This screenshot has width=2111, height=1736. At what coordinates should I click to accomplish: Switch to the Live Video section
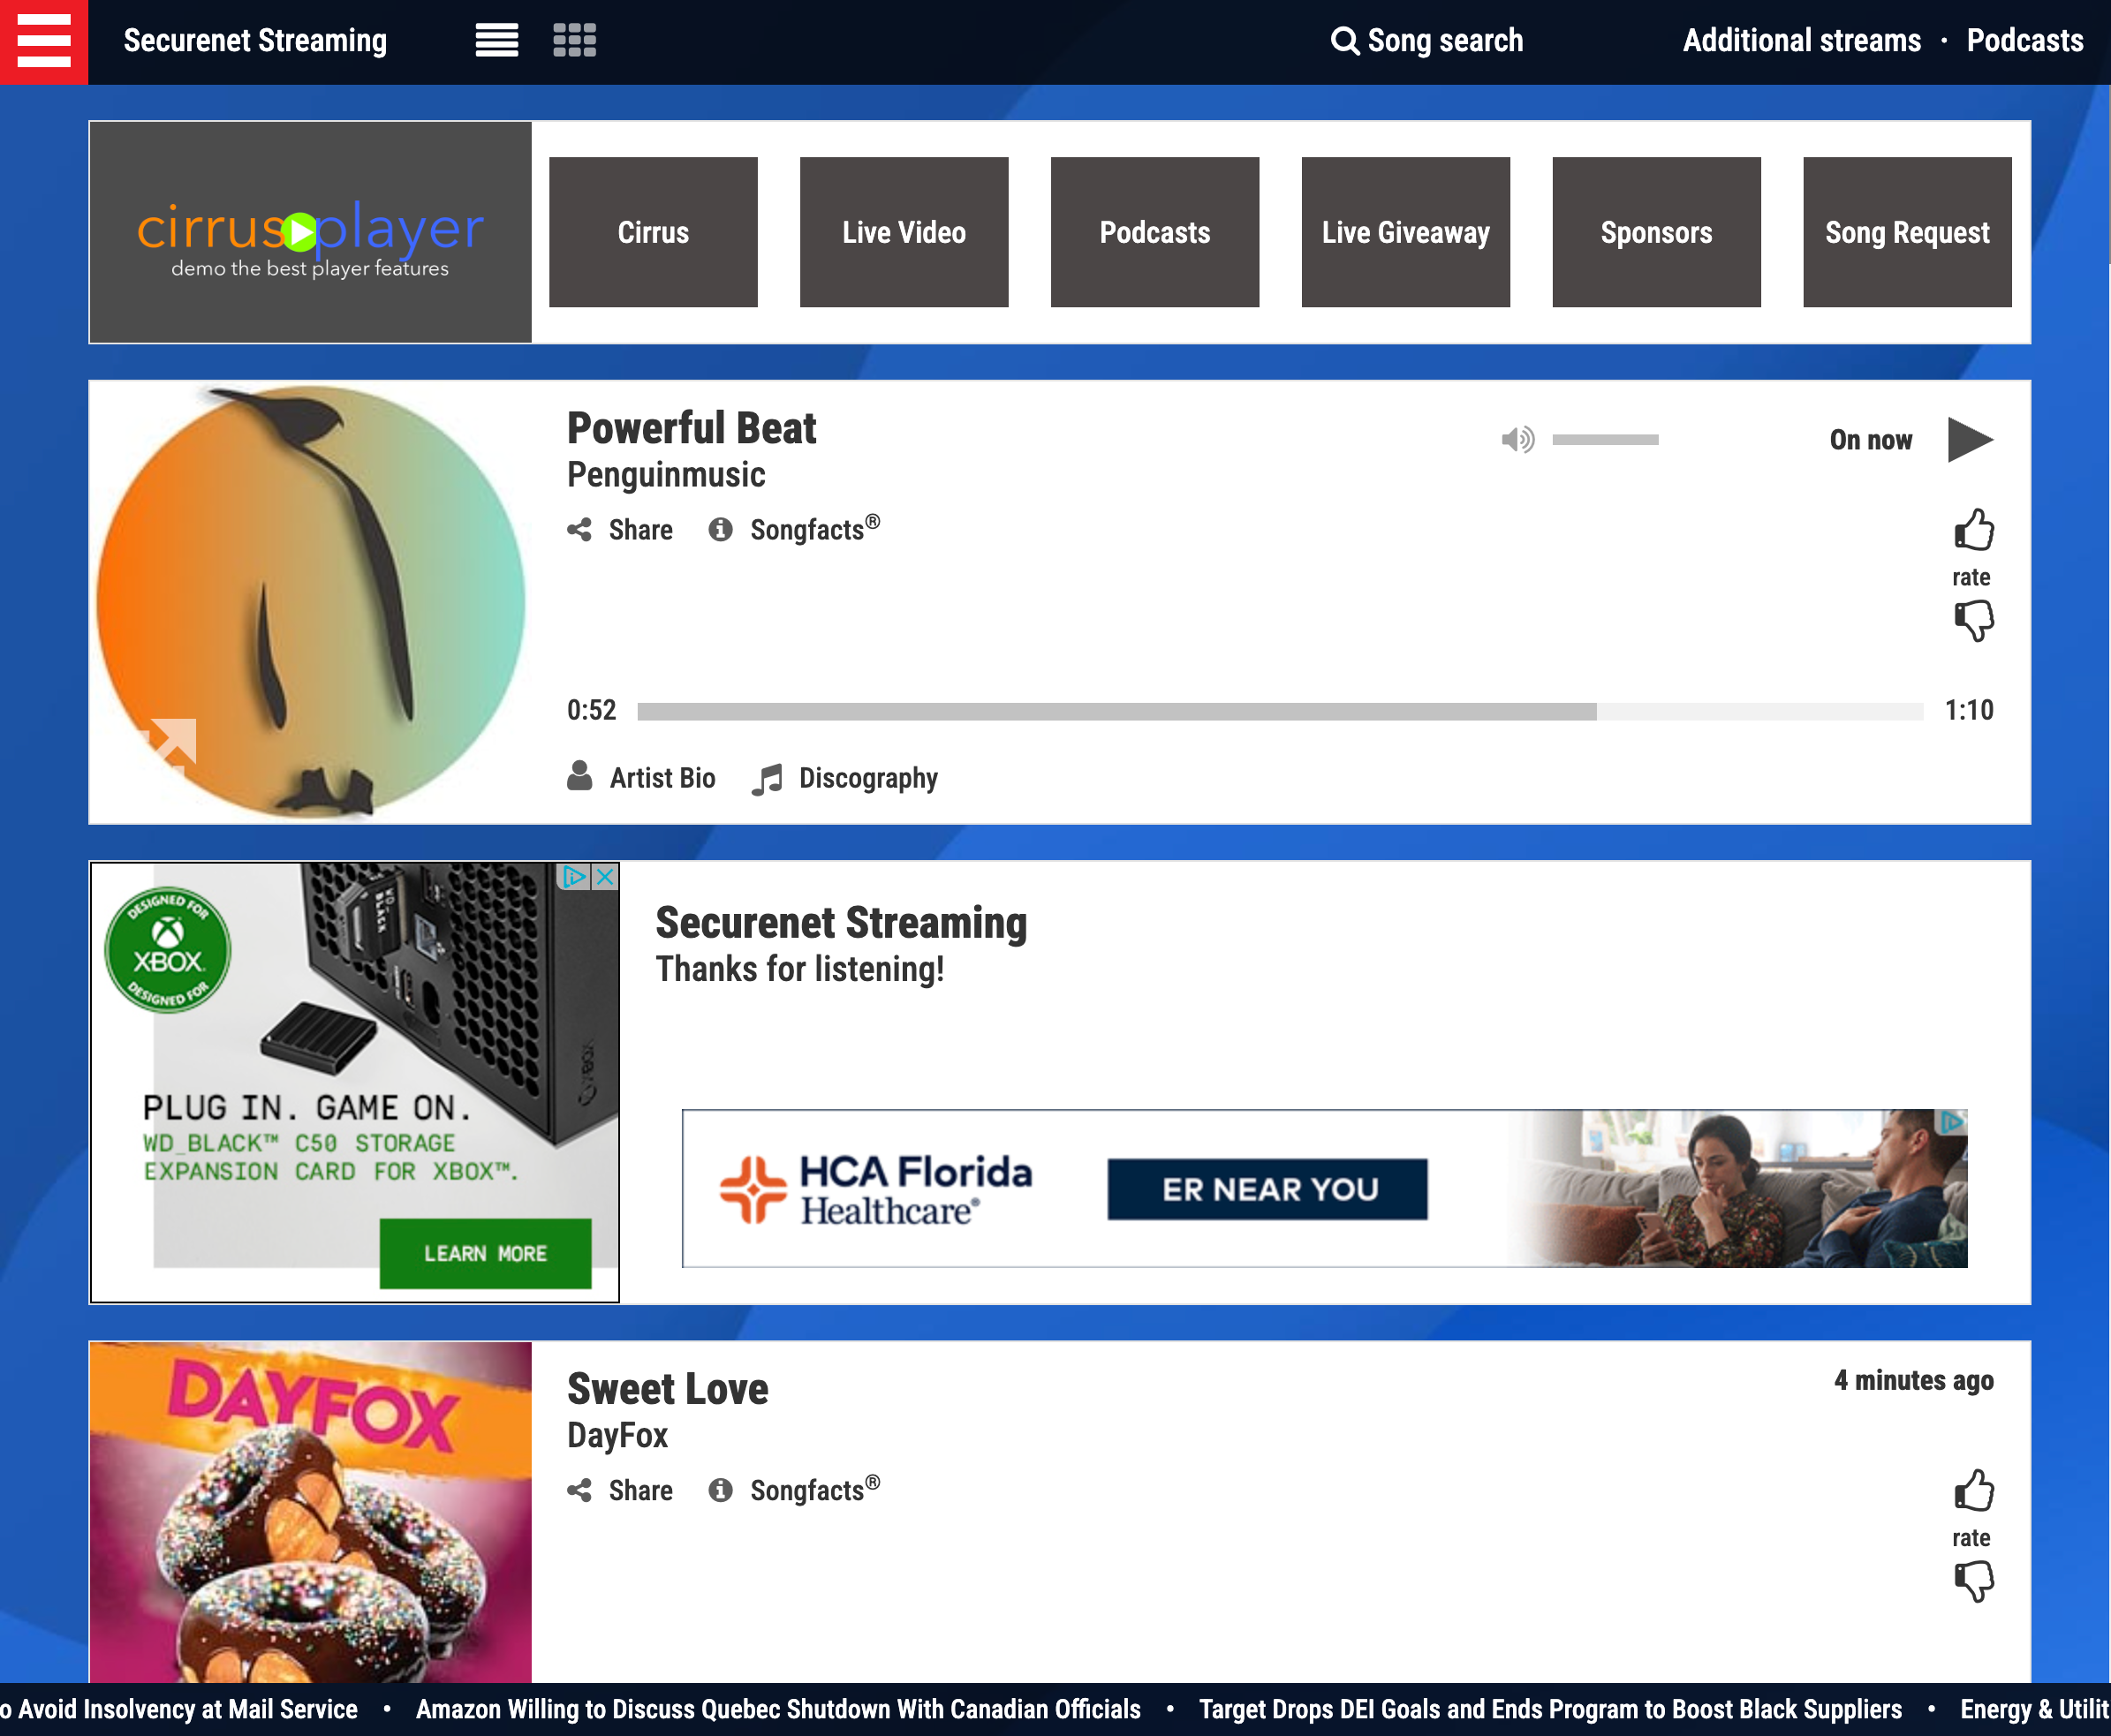903,231
